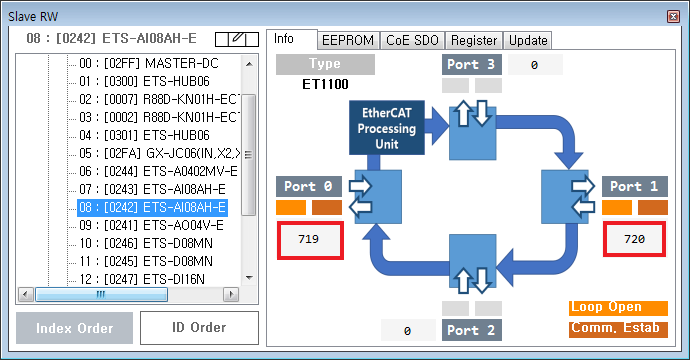Click the orange Loop Open legend swatch

pos(618,308)
